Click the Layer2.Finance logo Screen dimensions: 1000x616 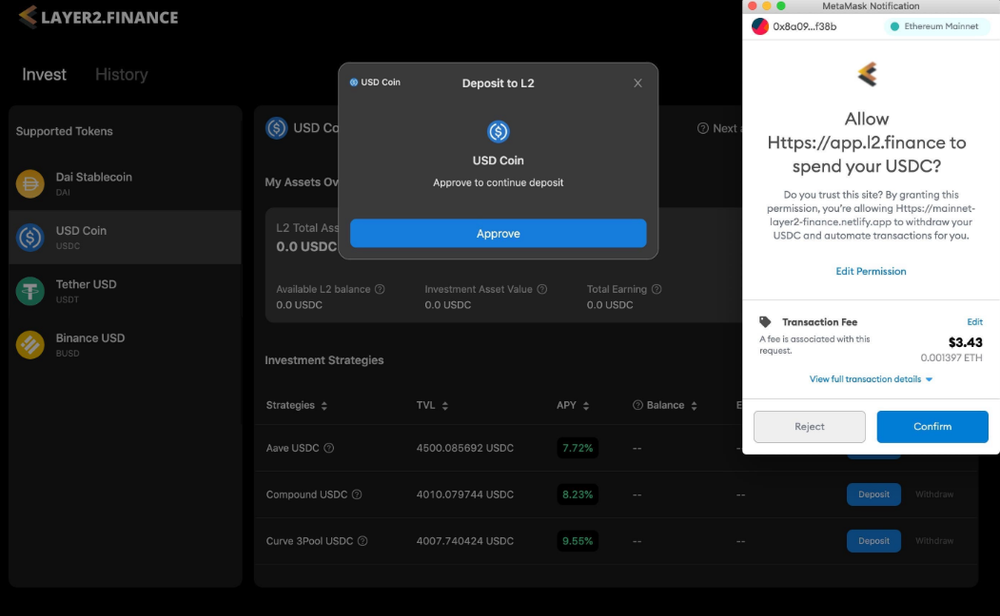click(x=98, y=17)
